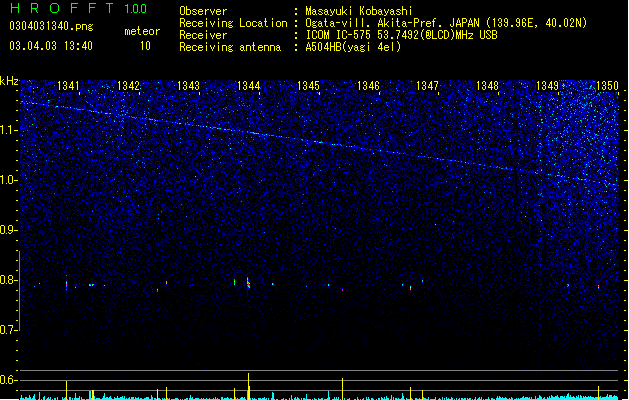Click the 0304031340.png filename text

(x=51, y=26)
